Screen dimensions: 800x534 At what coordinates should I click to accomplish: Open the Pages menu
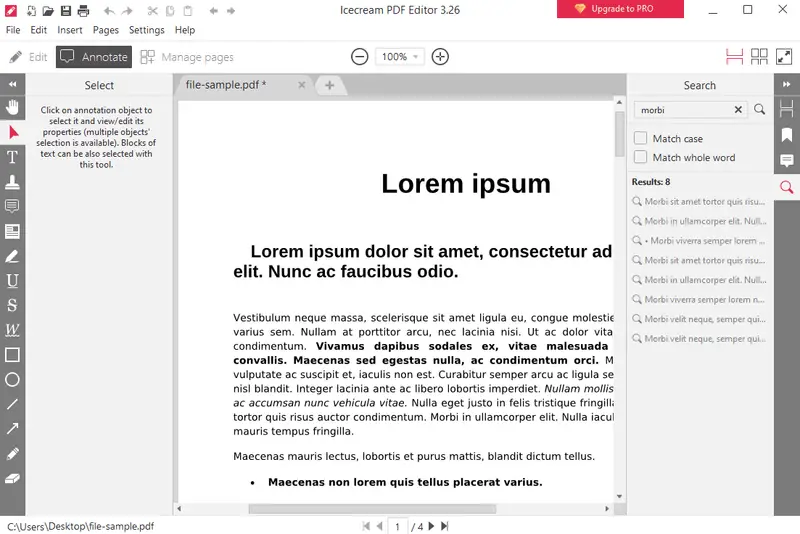pyautogui.click(x=106, y=30)
